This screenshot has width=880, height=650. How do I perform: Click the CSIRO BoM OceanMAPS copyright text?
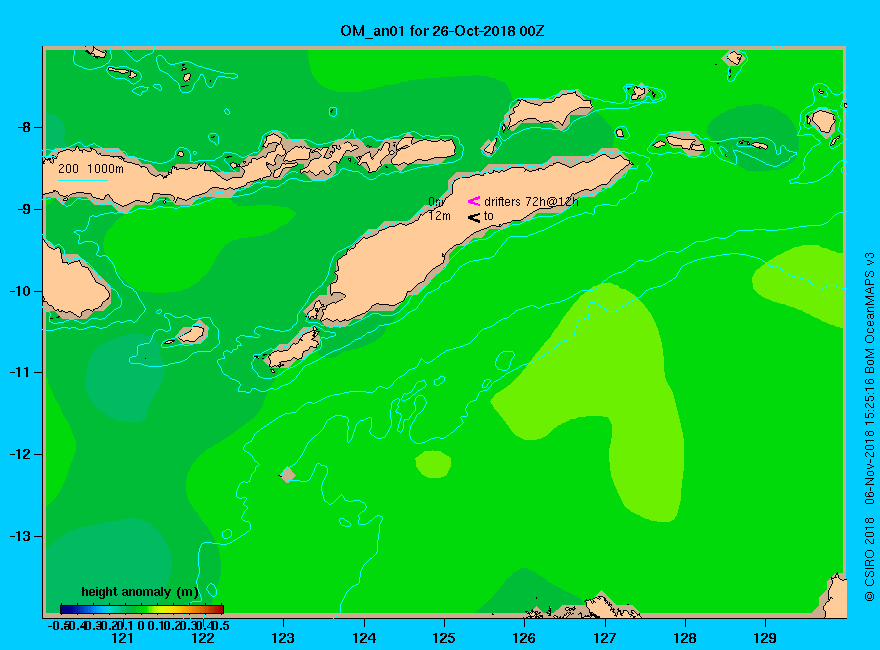(x=869, y=427)
